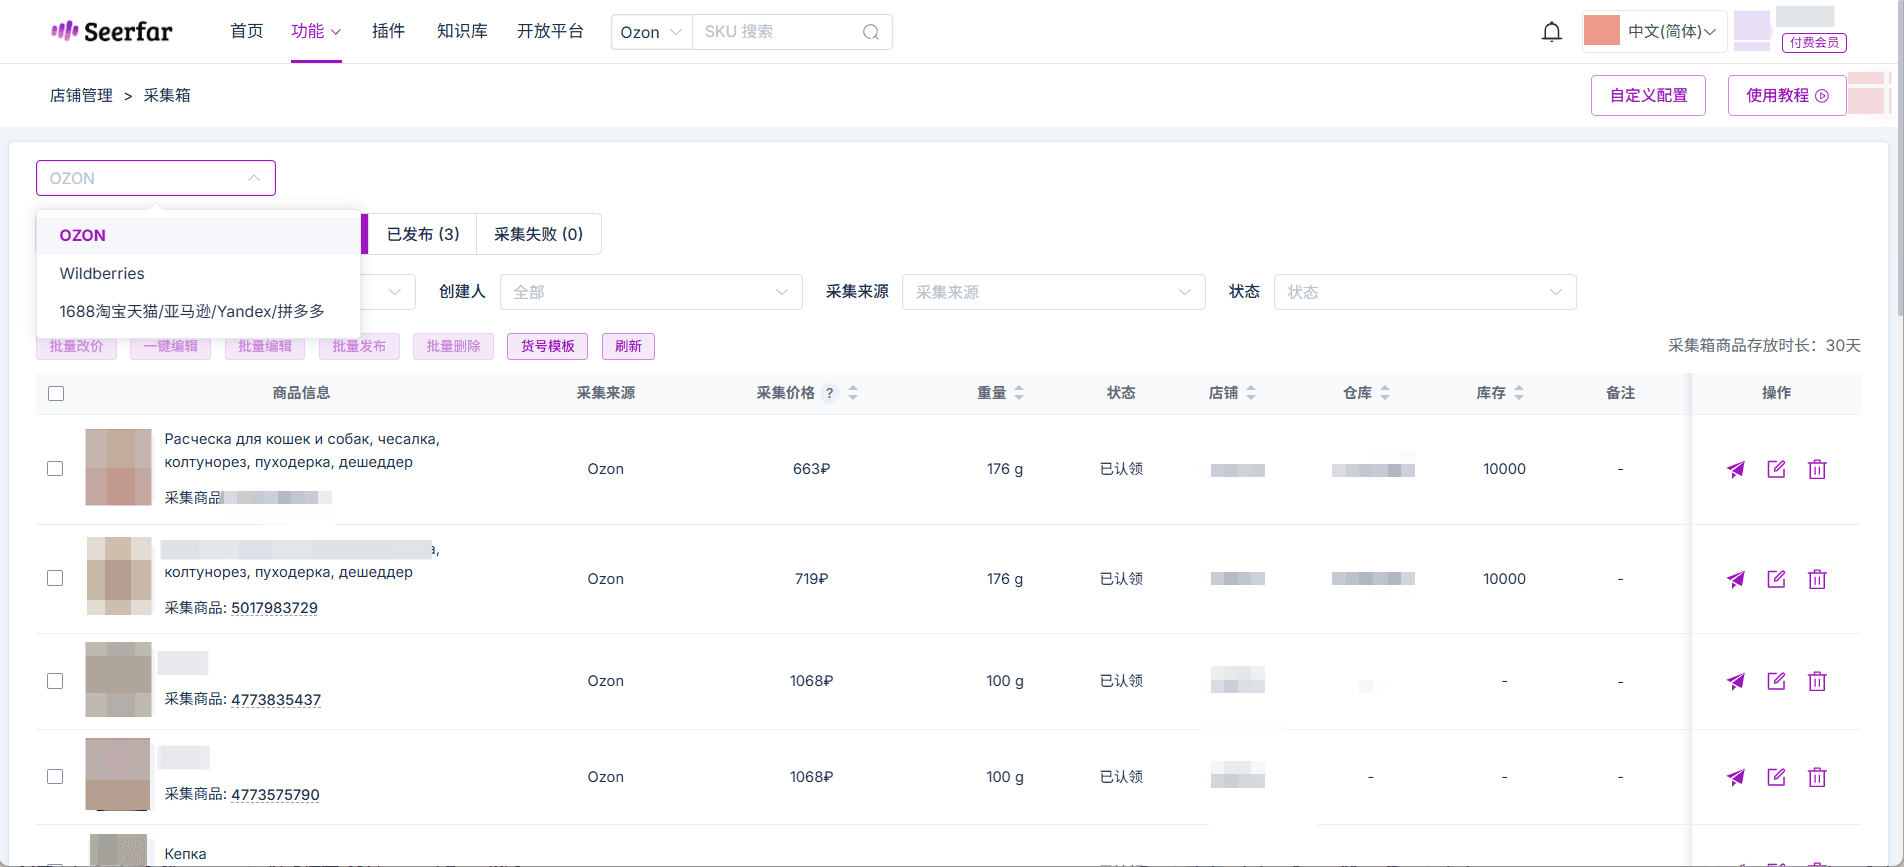This screenshot has width=1904, height=867.
Task: Open the 状态 filter dropdown
Action: point(1425,292)
